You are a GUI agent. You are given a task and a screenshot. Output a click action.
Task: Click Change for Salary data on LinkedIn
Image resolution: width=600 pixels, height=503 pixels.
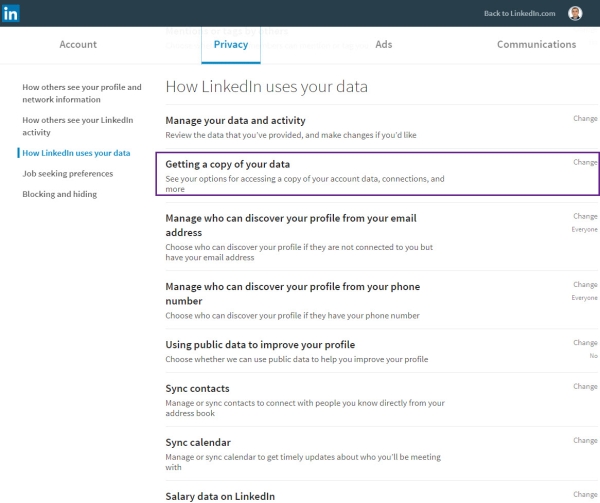pos(585,494)
